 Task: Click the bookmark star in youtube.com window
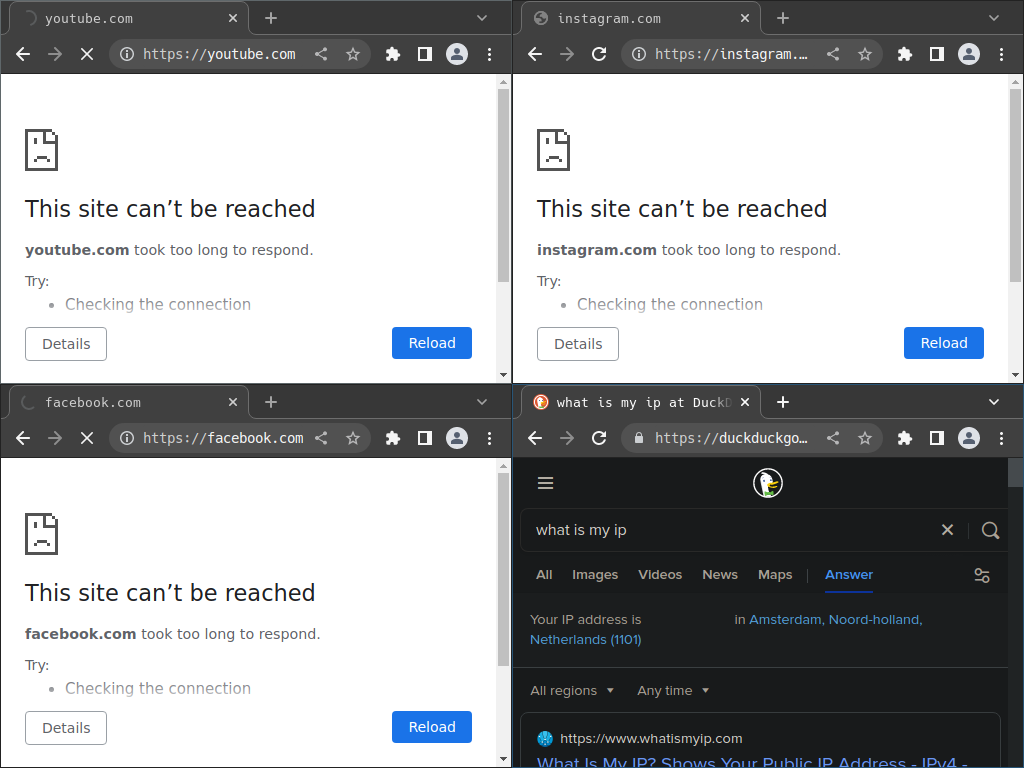[353, 54]
